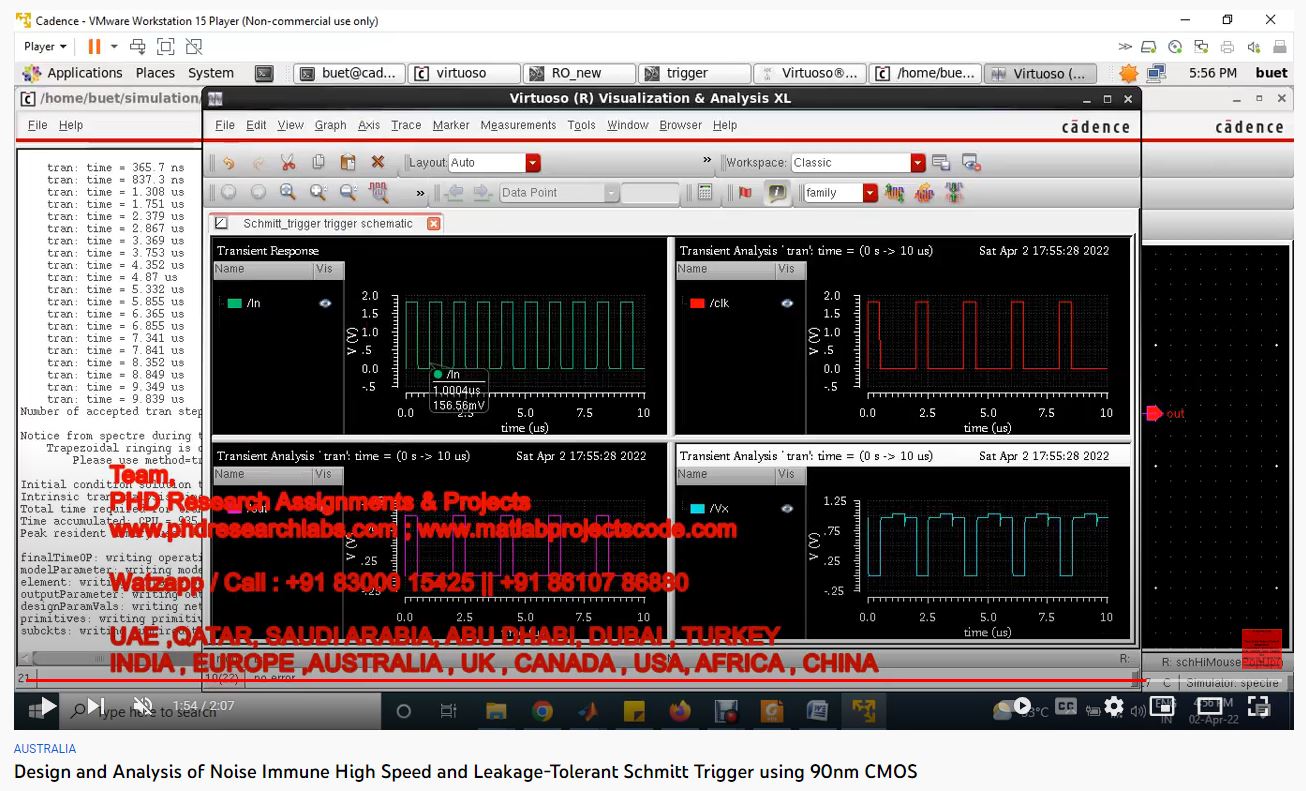Click the Undo arrow icon
1306x791 pixels.
click(x=229, y=163)
